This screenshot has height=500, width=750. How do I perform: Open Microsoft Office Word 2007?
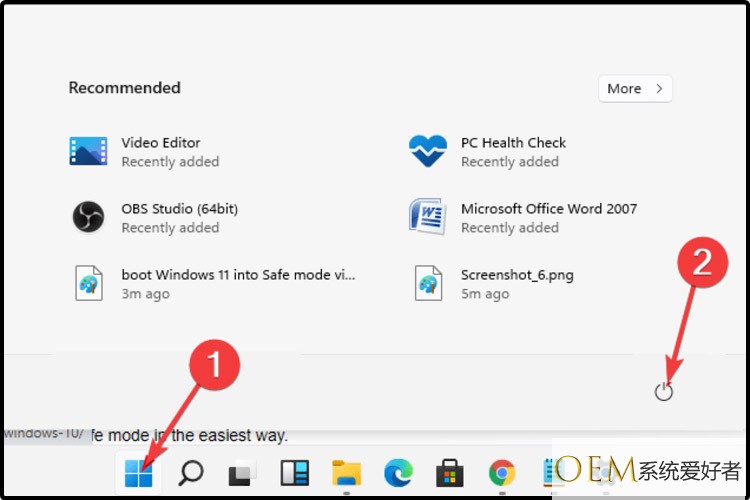(x=428, y=217)
